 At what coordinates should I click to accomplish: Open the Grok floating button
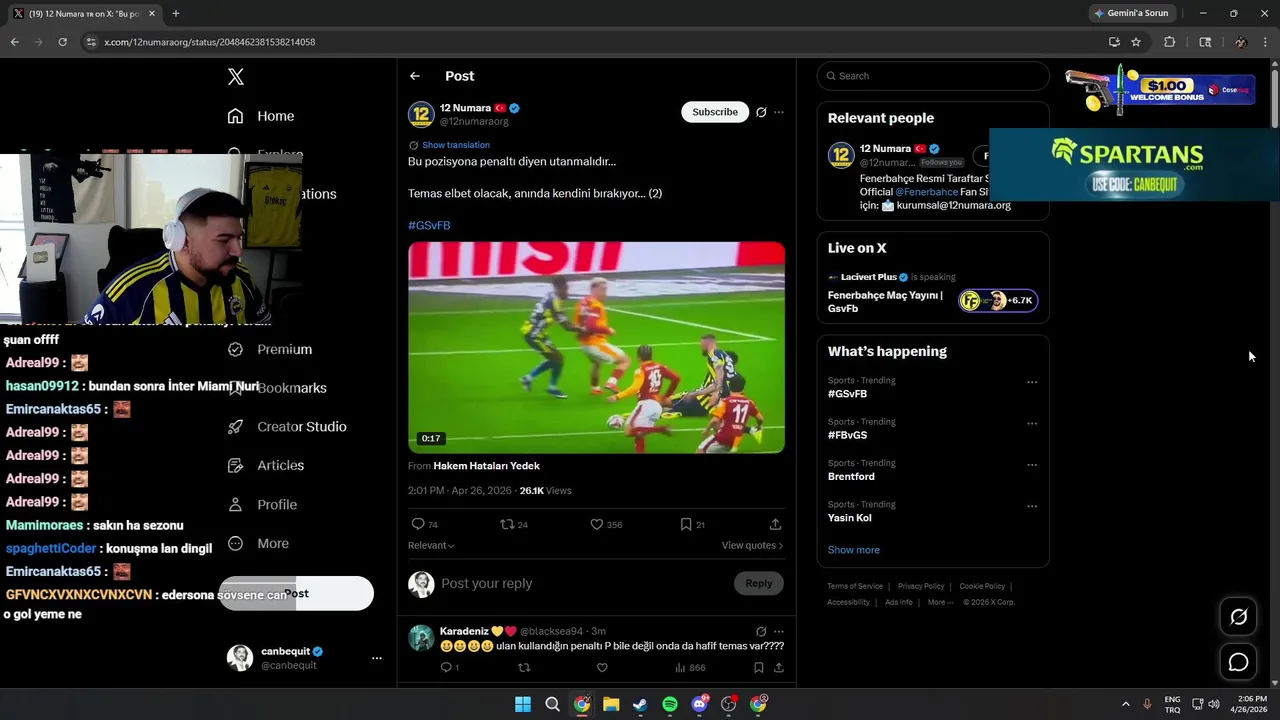tap(1238, 617)
